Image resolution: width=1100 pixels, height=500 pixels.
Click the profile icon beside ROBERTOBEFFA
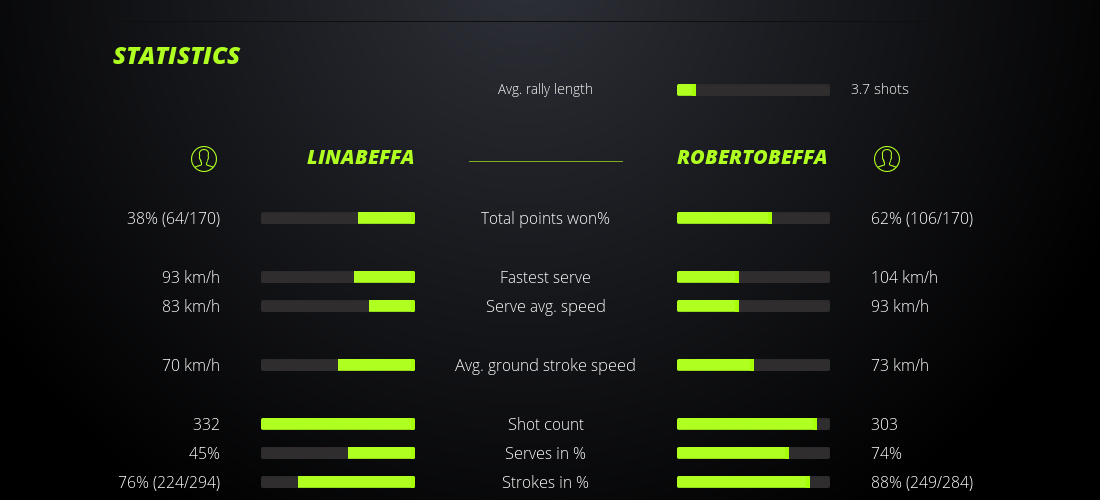click(x=887, y=158)
